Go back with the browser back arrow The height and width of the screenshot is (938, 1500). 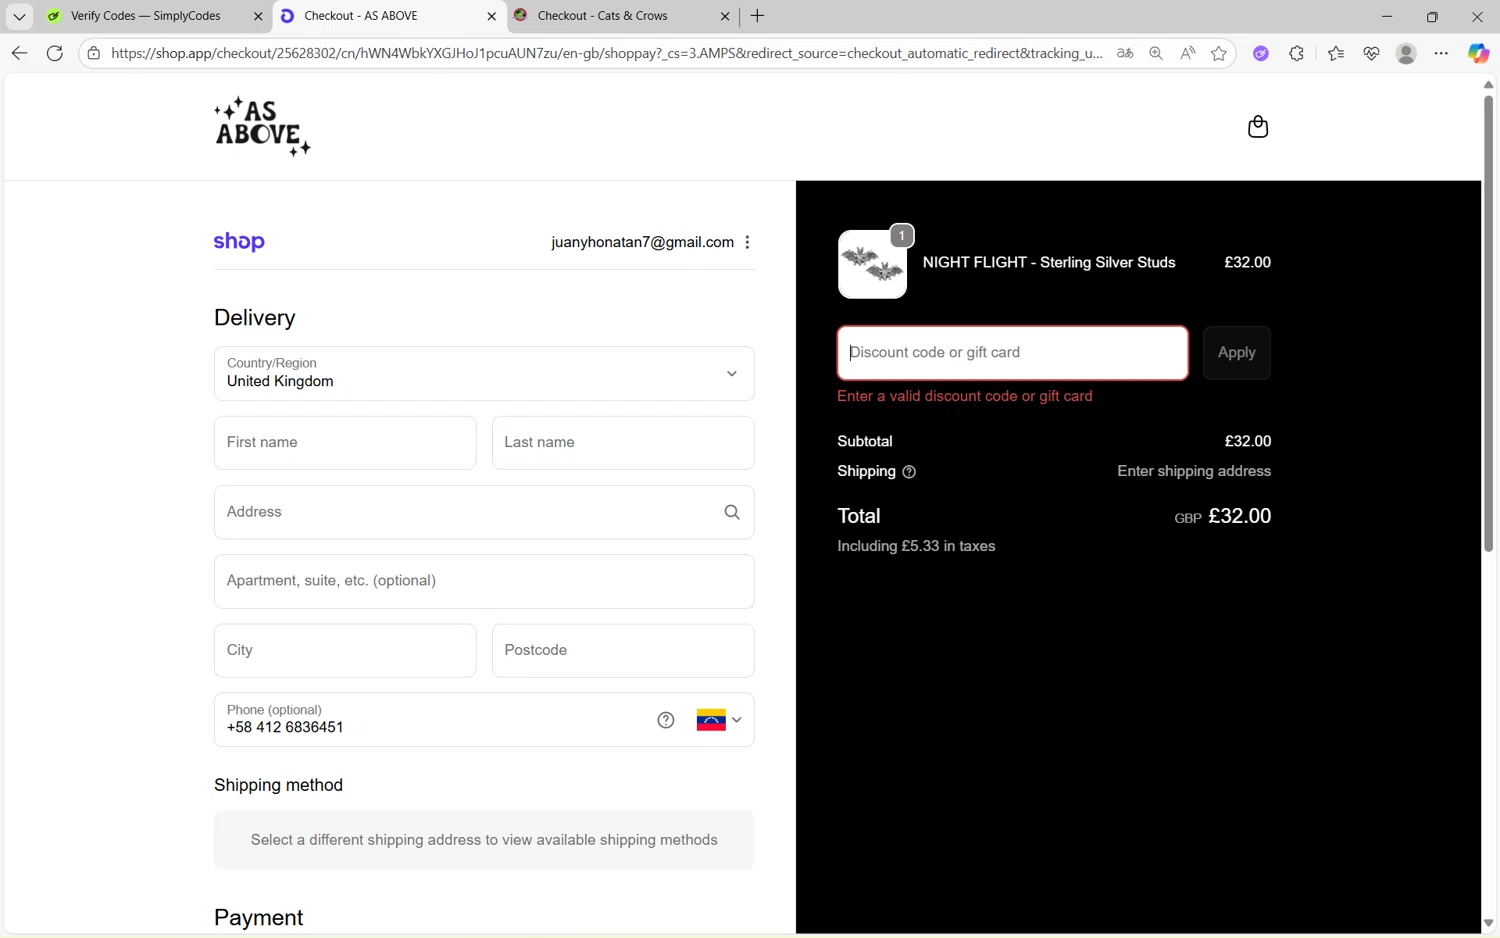[x=19, y=53]
